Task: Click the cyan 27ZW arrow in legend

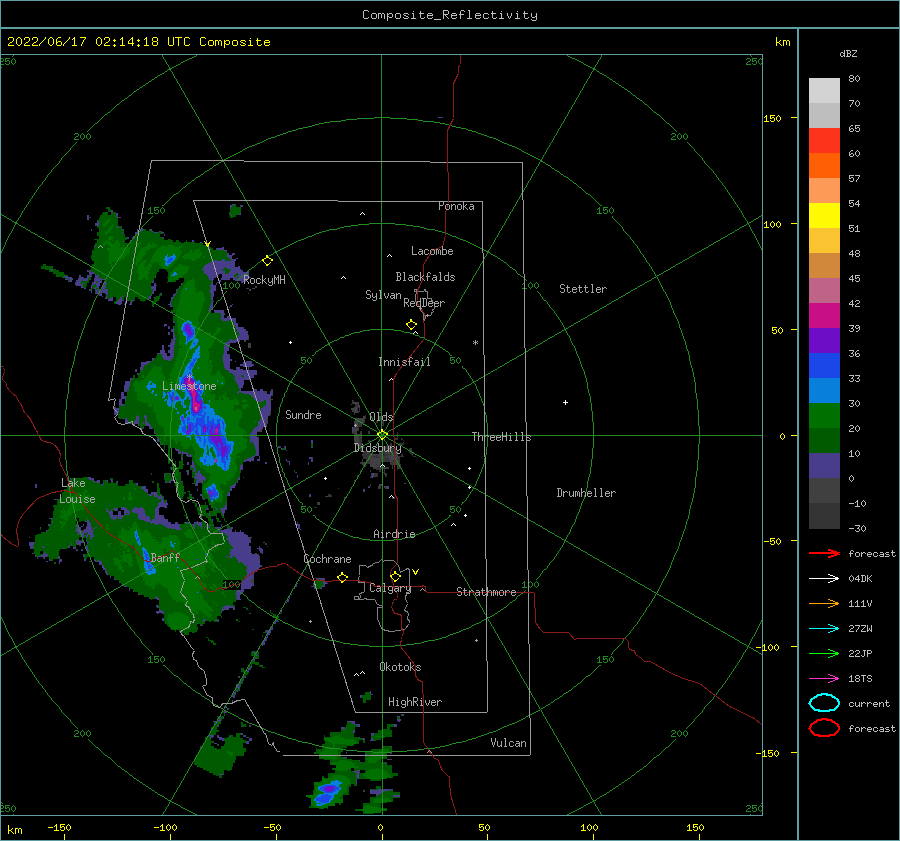Action: pyautogui.click(x=824, y=629)
